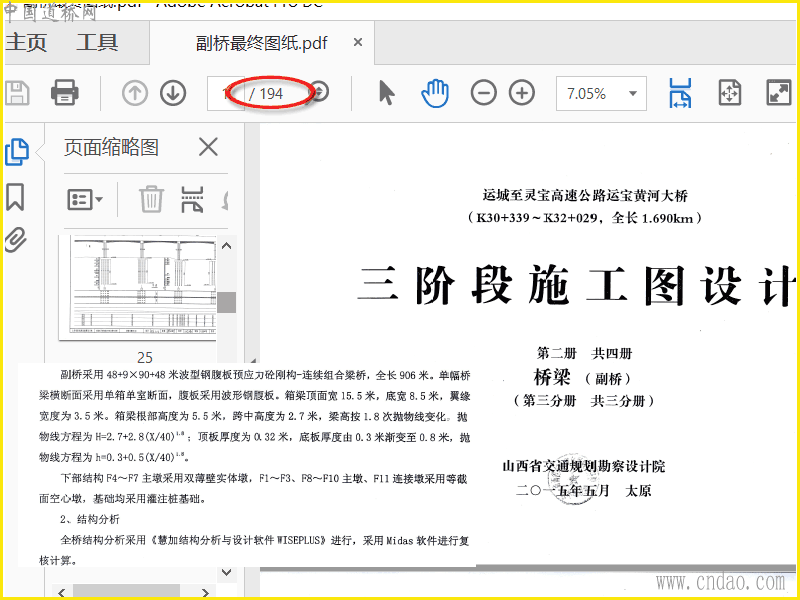Screen dimensions: 800x600
Task: Close the 页面缩略图 panel
Action: [x=208, y=147]
